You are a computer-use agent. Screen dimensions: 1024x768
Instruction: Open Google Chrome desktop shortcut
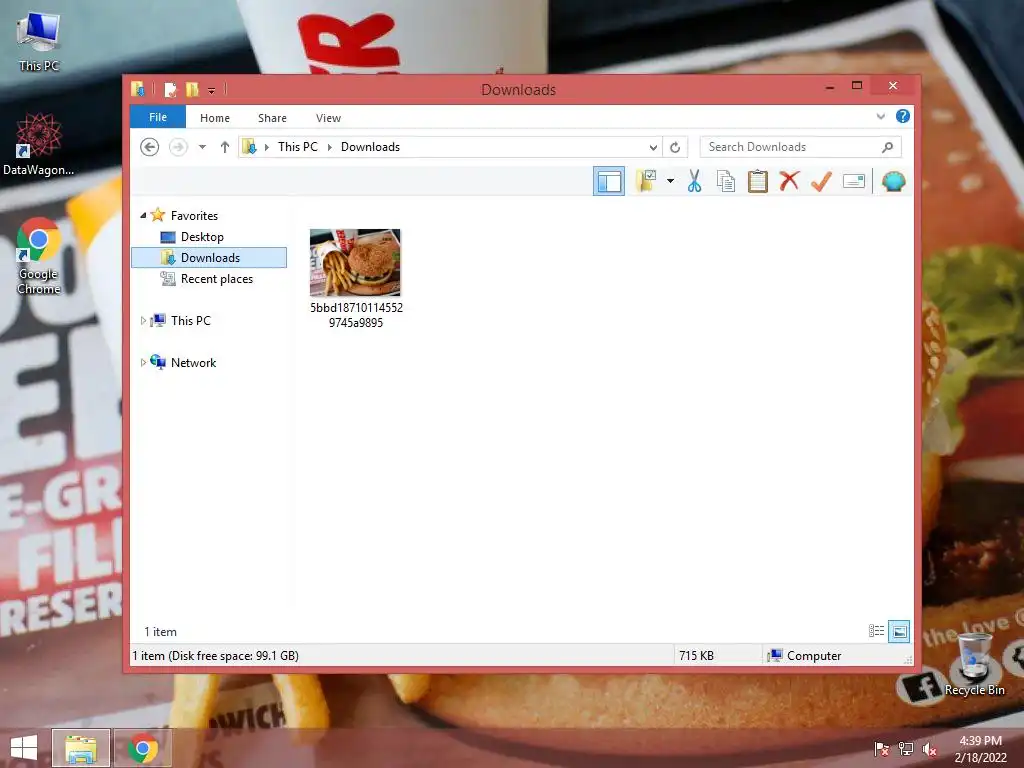[x=39, y=257]
